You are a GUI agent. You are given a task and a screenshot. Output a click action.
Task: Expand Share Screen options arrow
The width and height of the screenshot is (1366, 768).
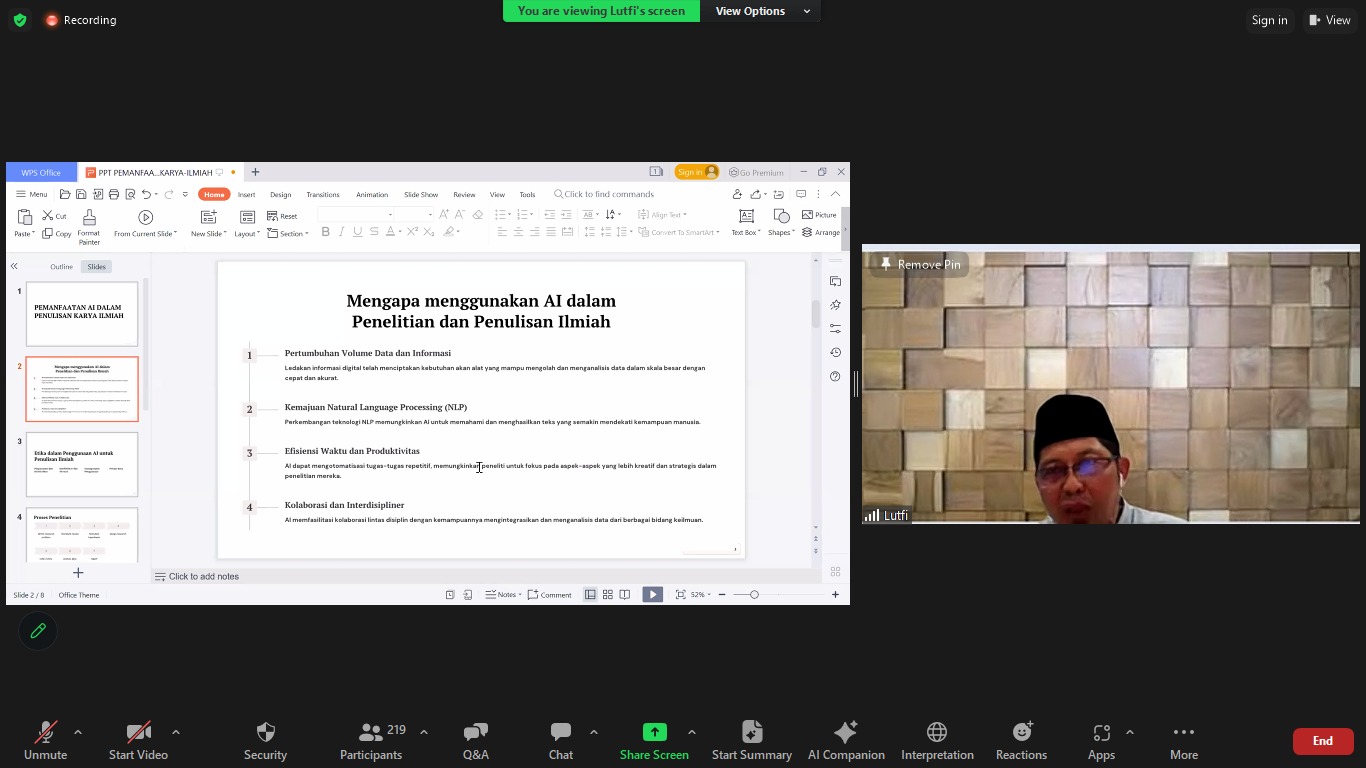[x=692, y=732]
